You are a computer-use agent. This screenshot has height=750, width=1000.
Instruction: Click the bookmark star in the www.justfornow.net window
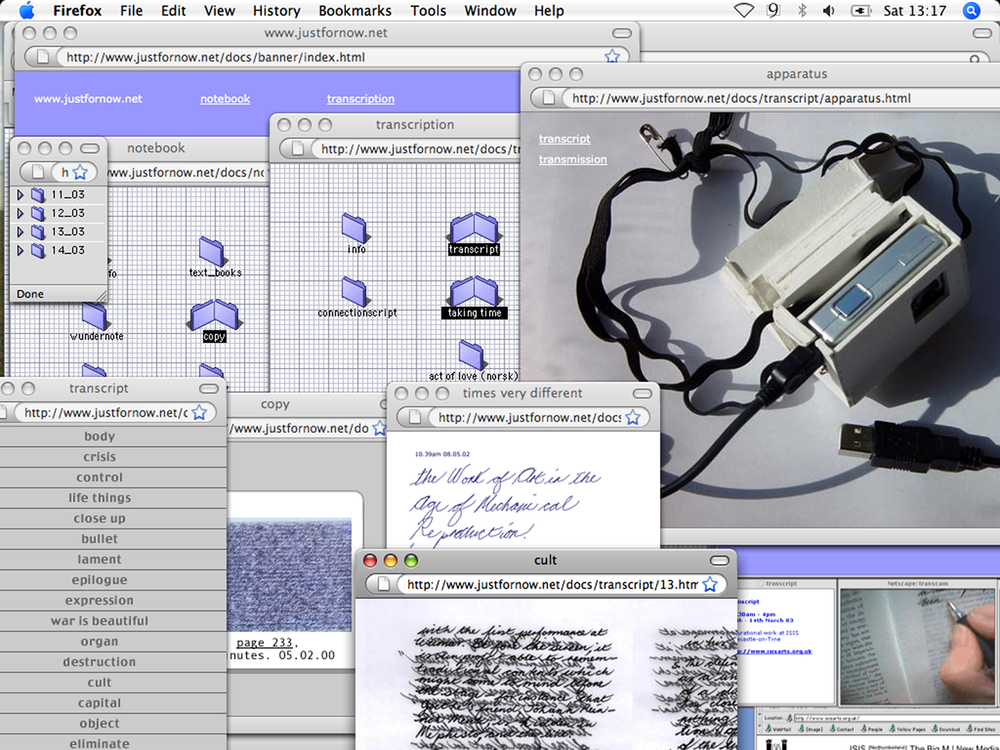[612, 57]
